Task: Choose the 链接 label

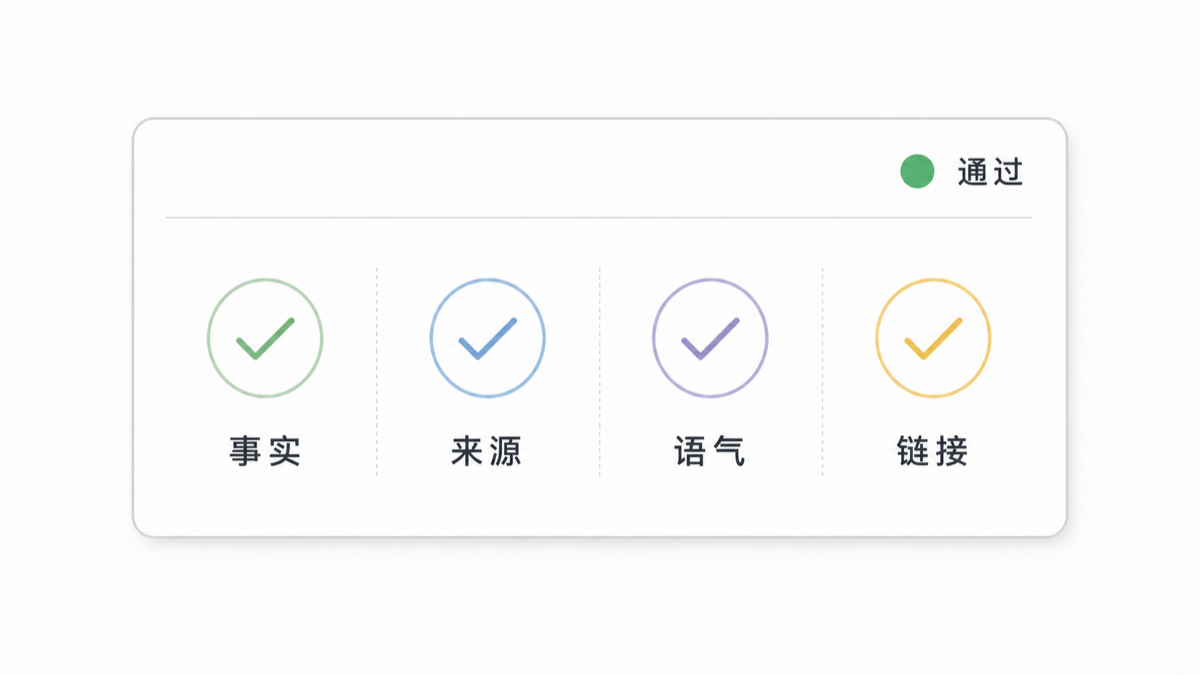Action: point(933,451)
